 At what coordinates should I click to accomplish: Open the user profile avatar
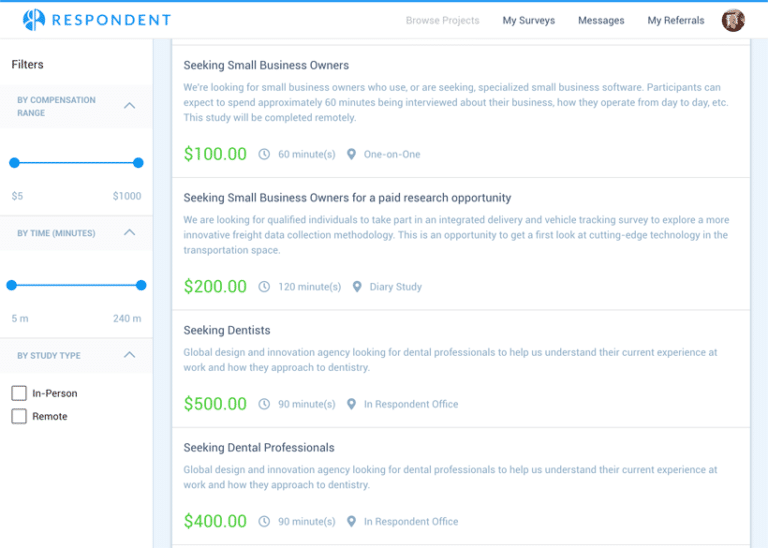click(733, 20)
